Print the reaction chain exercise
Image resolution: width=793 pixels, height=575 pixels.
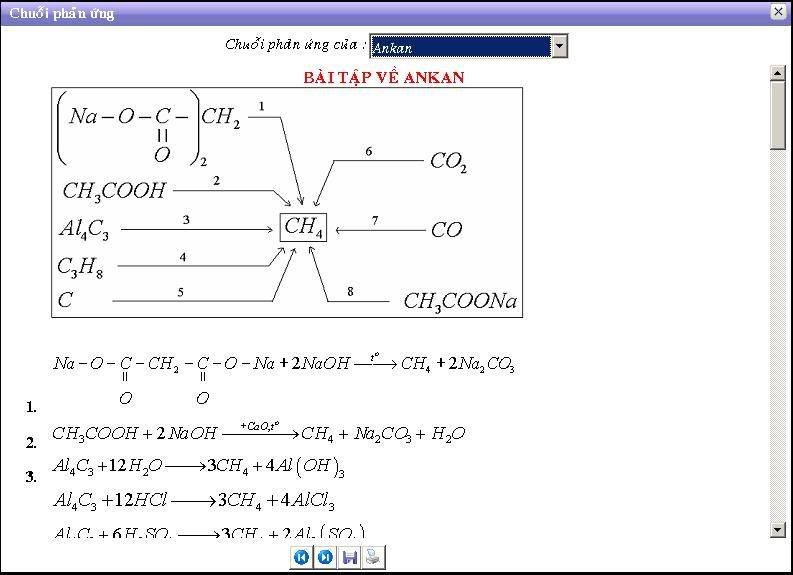372,557
